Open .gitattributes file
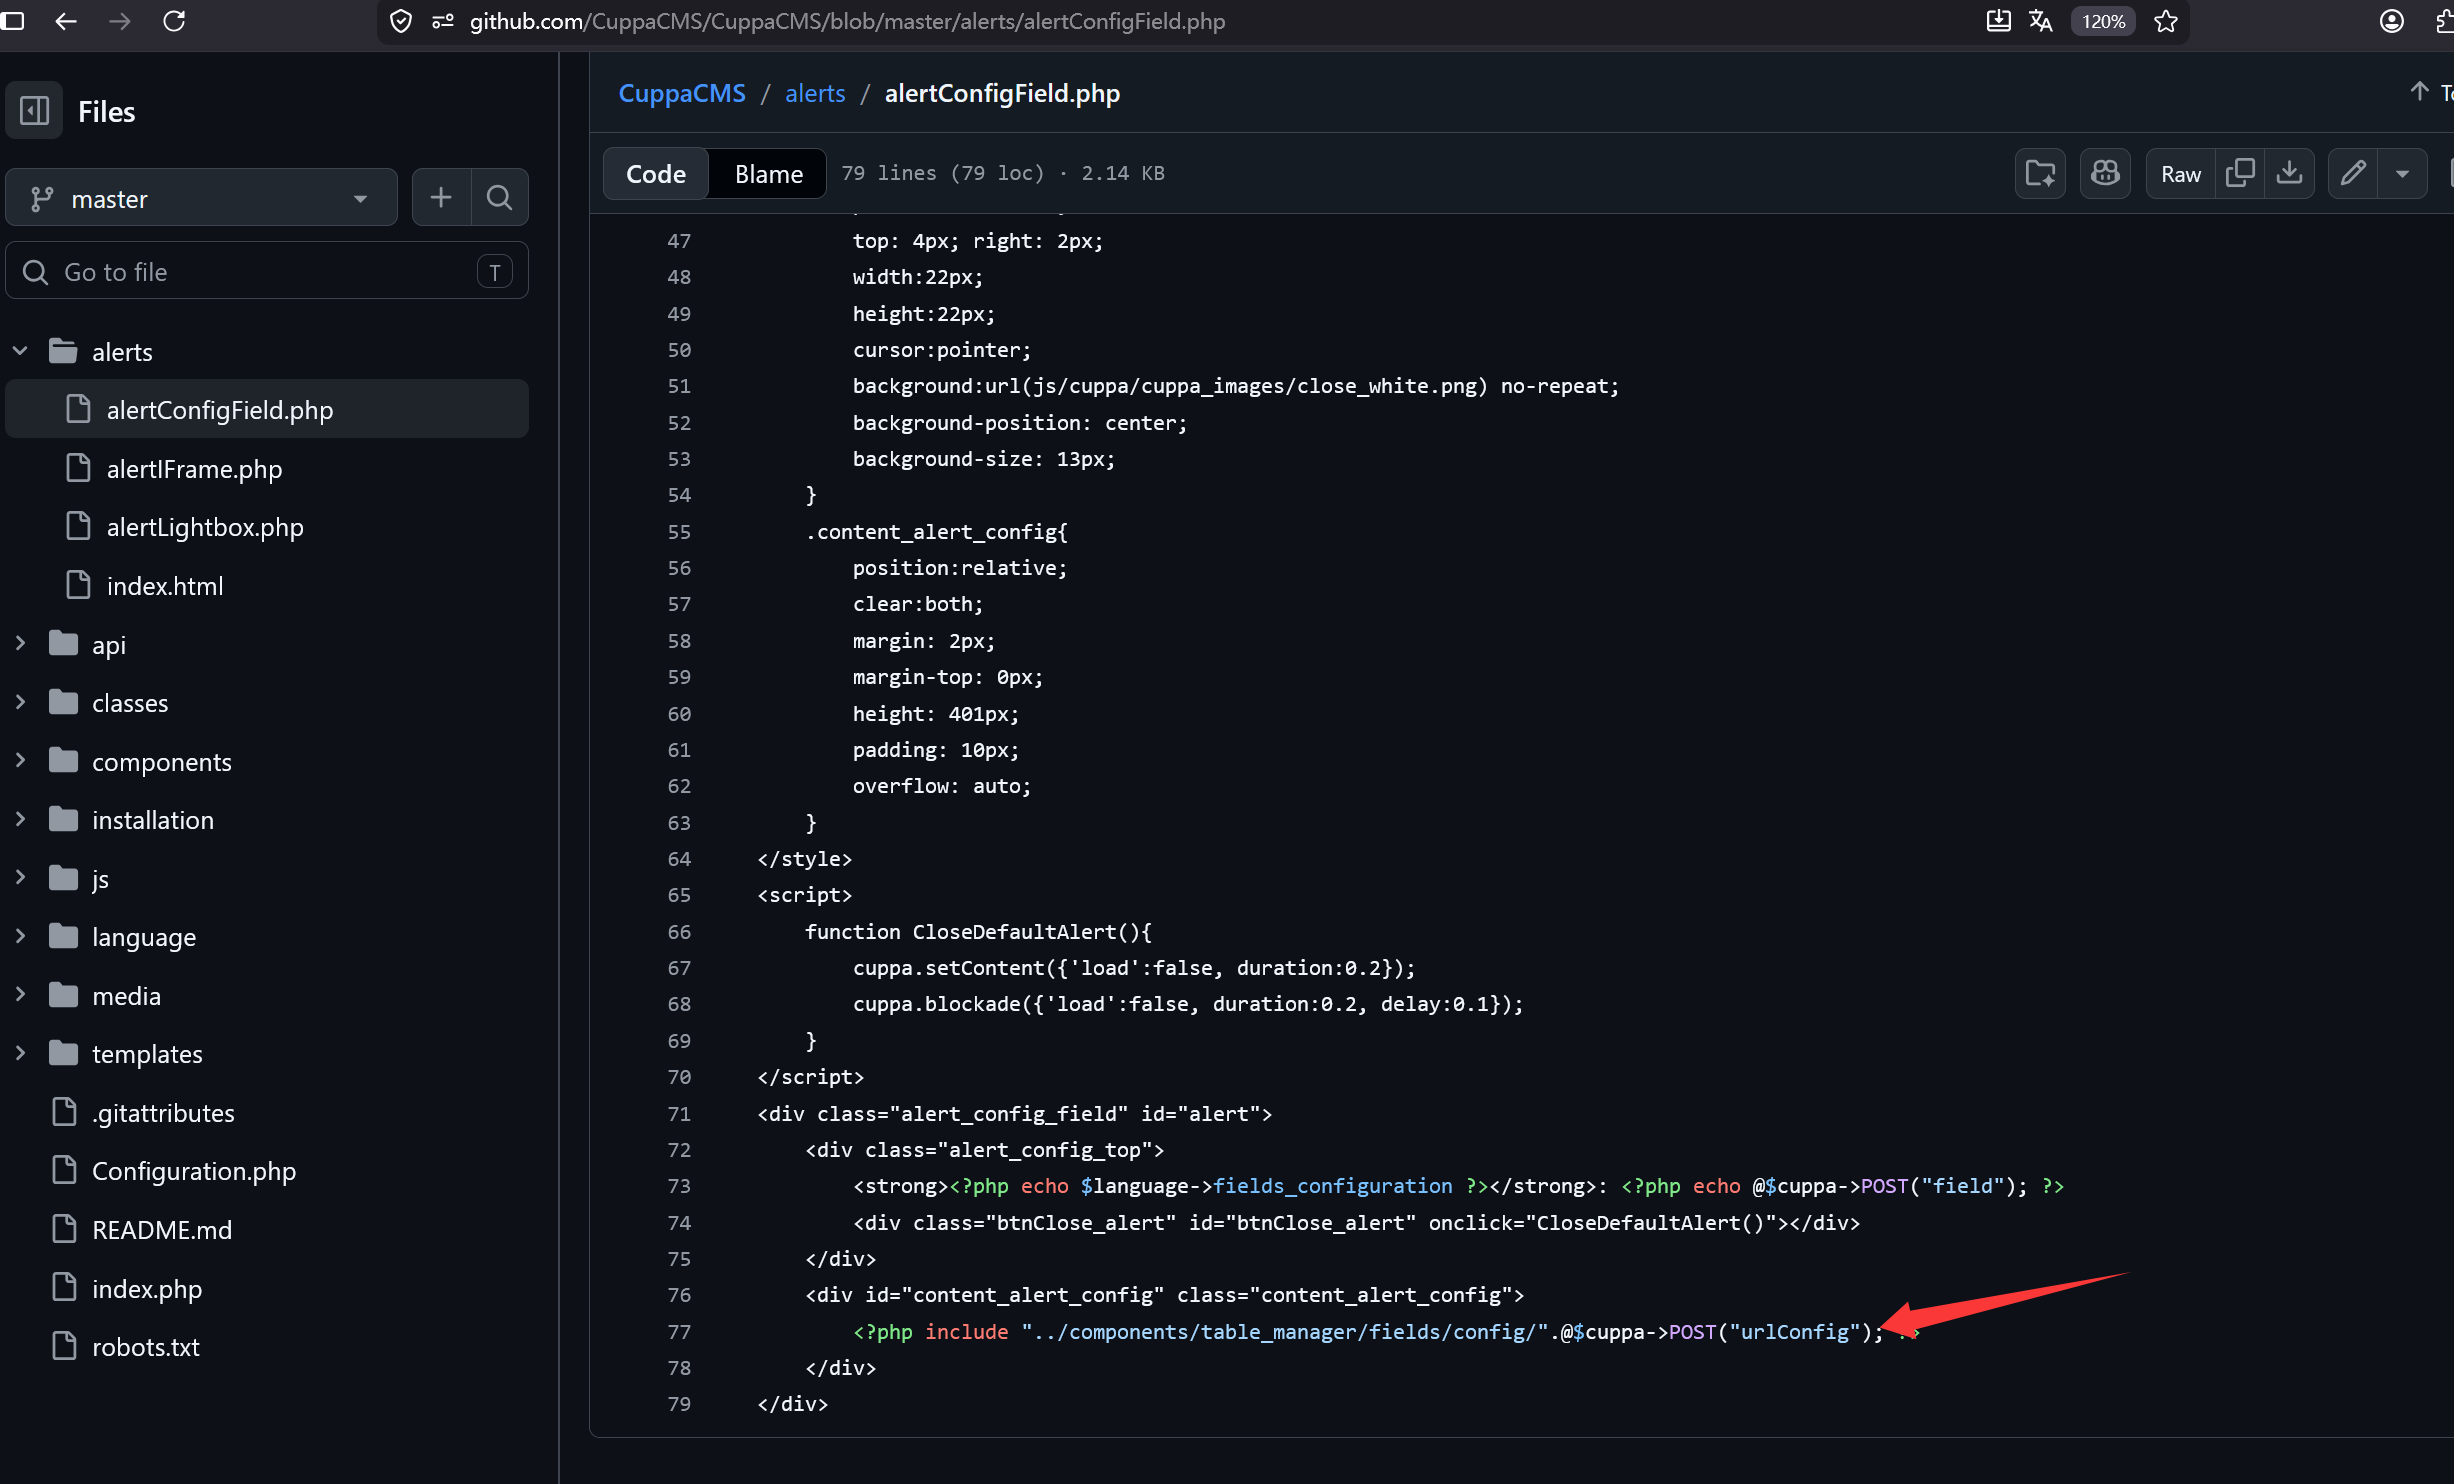 click(163, 1112)
